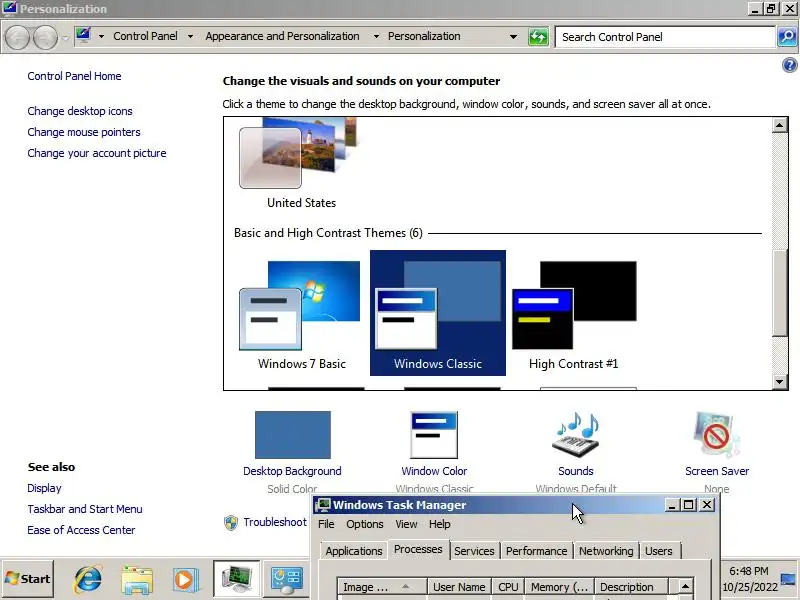The width and height of the screenshot is (800, 600).
Task: Open Windows Media Player taskbar icon
Action: (x=185, y=580)
